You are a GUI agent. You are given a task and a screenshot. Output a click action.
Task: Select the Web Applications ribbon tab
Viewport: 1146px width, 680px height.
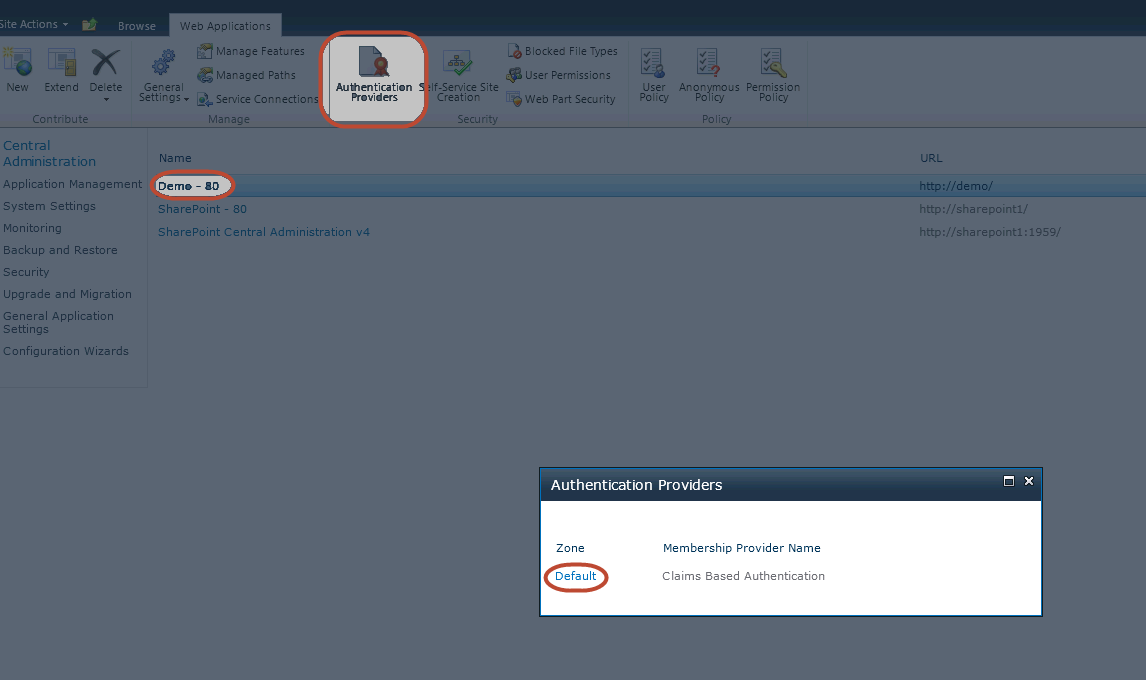click(x=225, y=25)
